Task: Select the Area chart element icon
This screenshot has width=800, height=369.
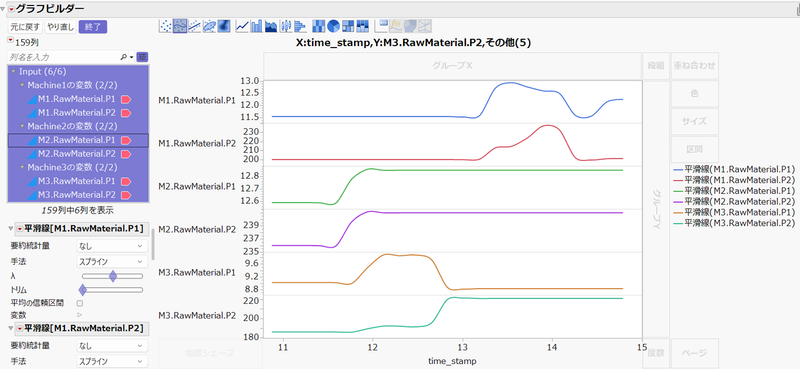Action: pos(271,26)
